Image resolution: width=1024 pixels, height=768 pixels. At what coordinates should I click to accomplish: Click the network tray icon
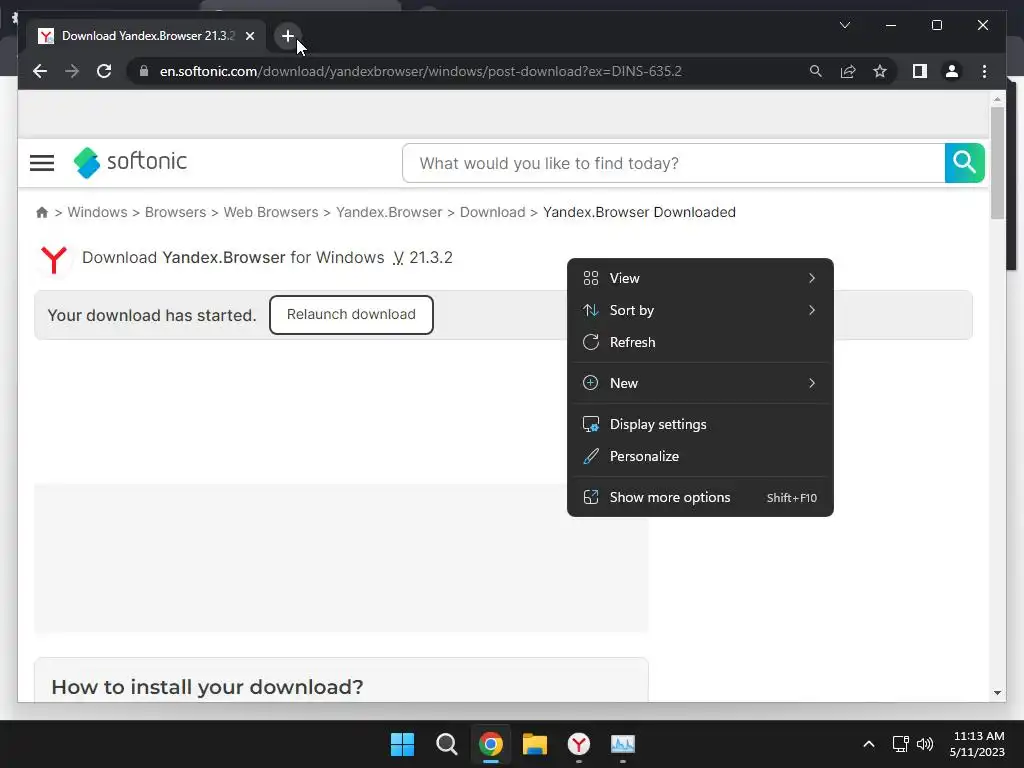coord(901,744)
